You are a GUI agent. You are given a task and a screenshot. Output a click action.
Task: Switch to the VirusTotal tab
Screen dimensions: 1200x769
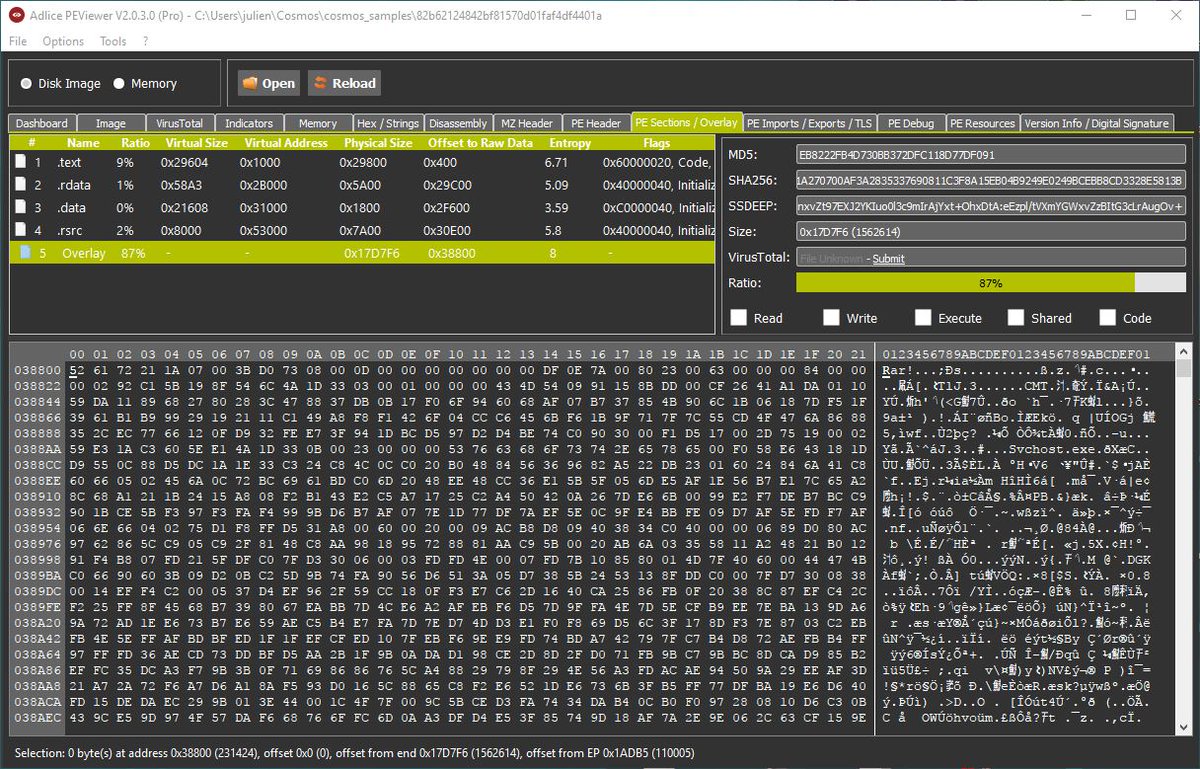coord(179,123)
